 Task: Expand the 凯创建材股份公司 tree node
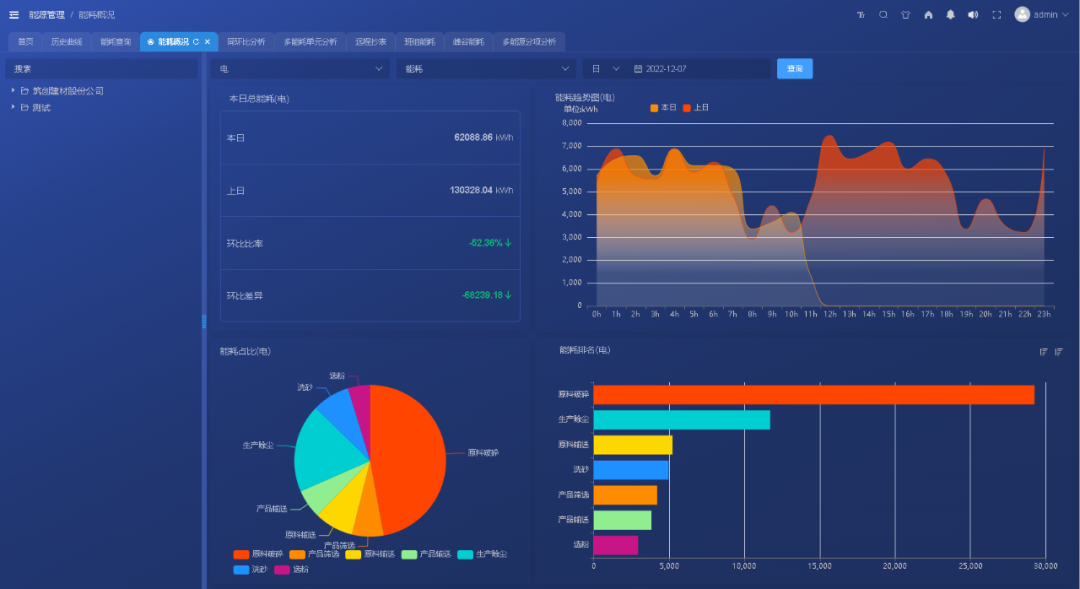[13, 90]
